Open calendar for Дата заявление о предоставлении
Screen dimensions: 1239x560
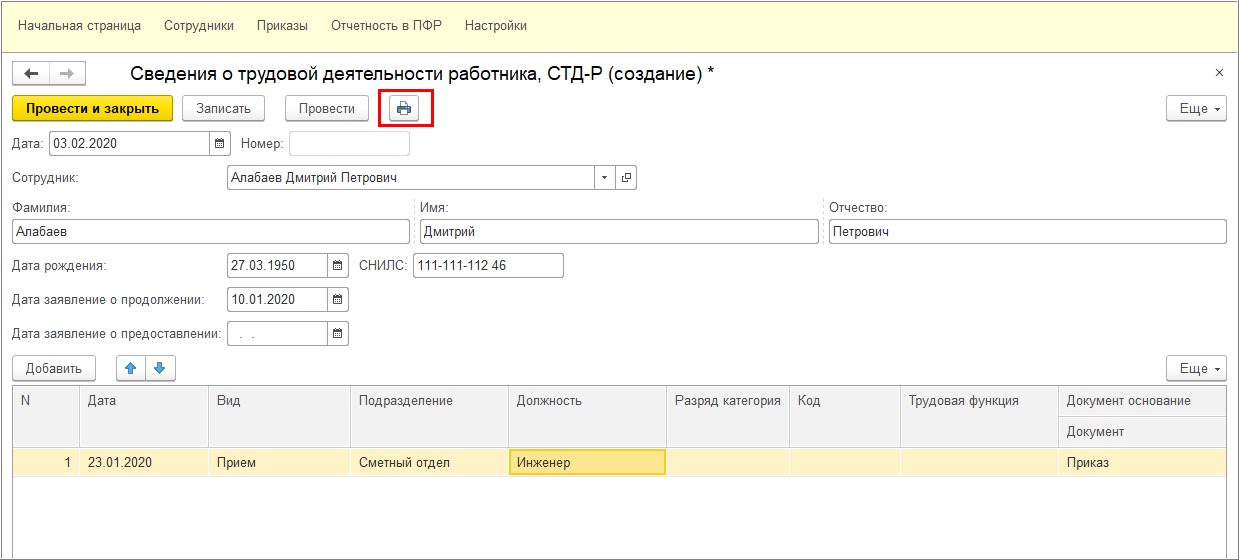pos(338,333)
